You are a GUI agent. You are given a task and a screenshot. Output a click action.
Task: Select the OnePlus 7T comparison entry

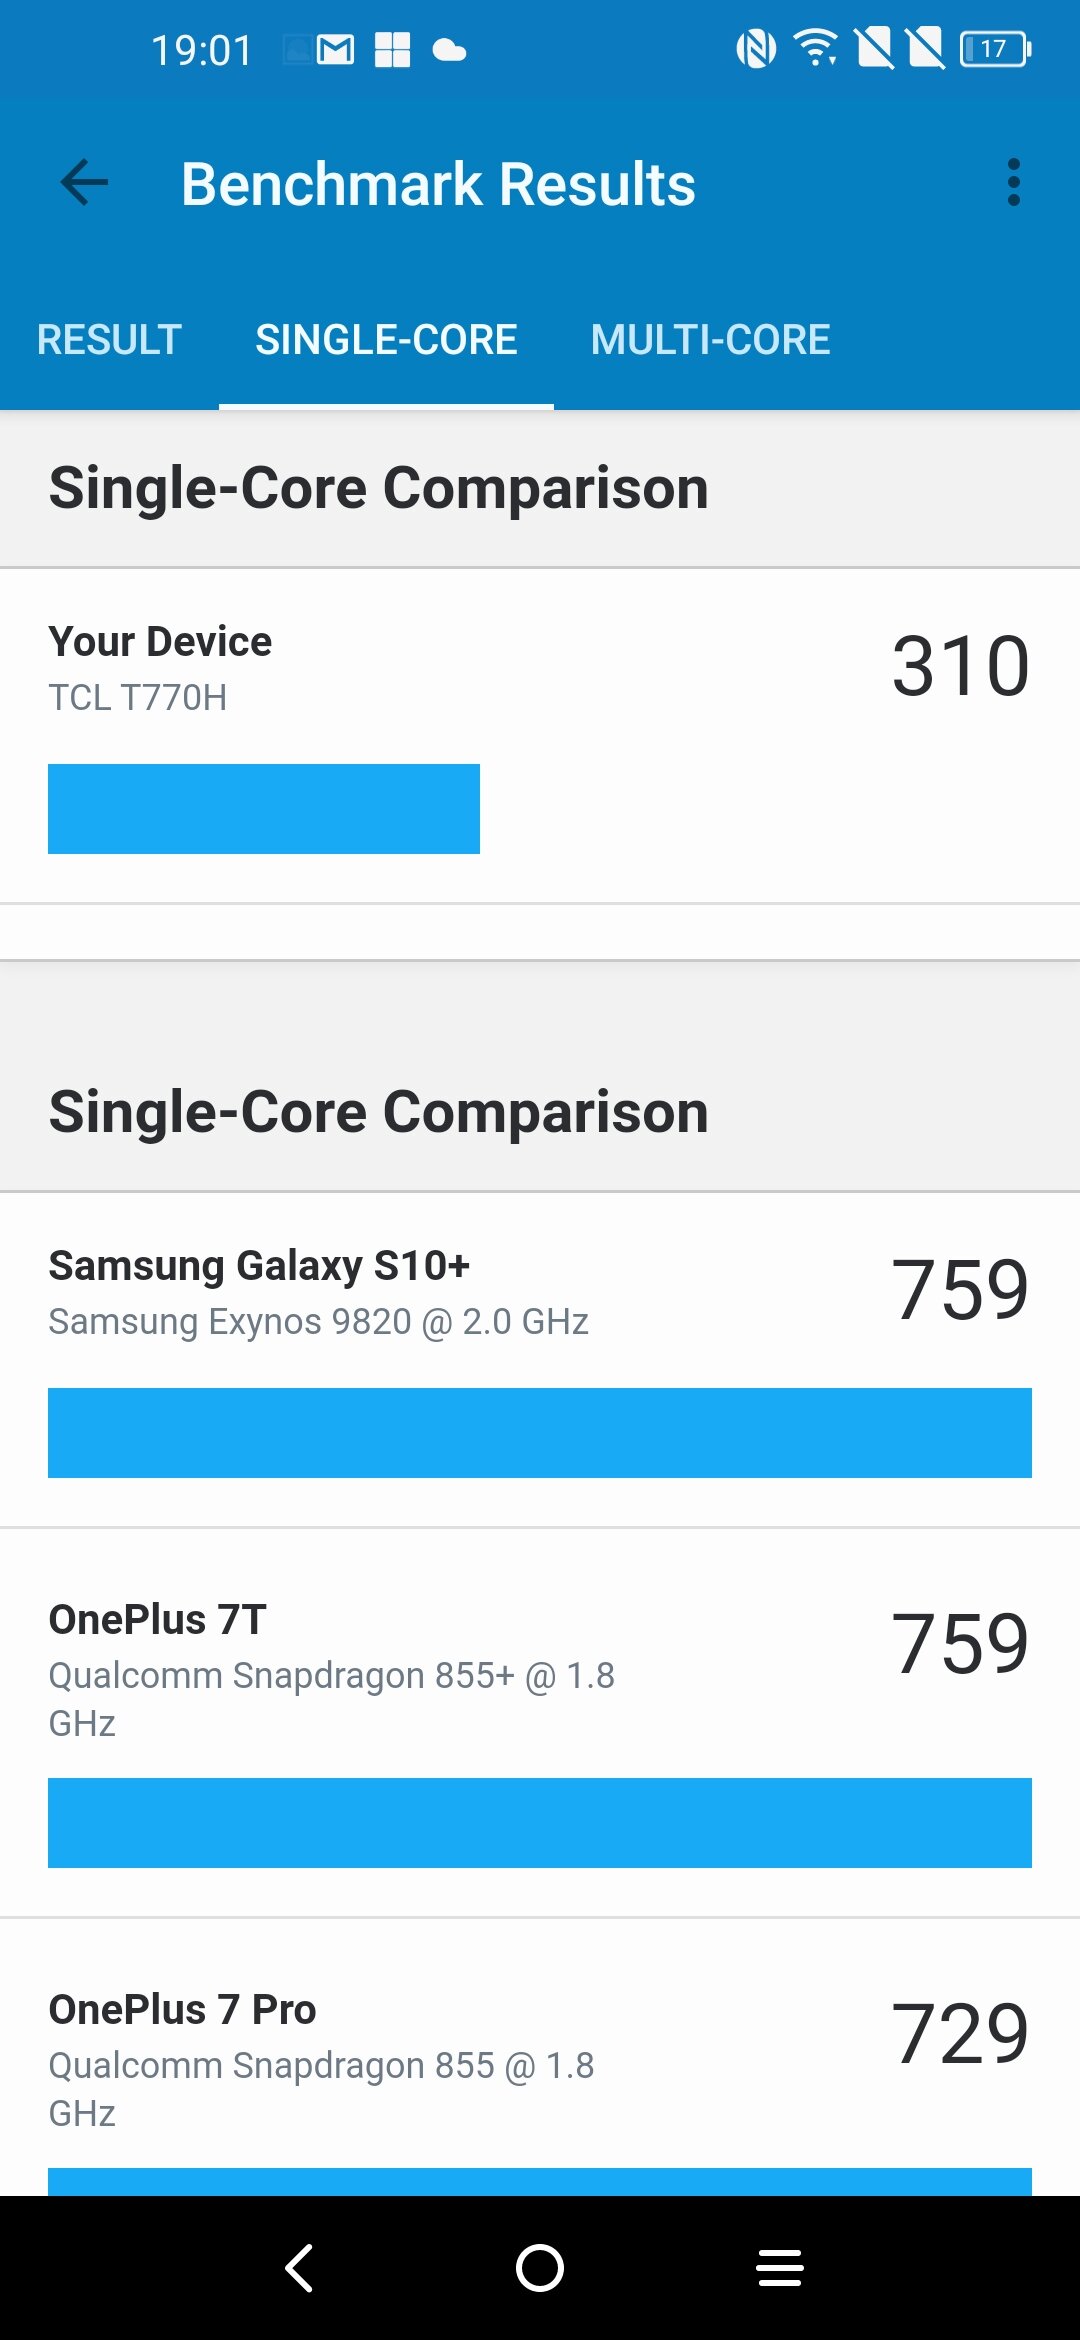pyautogui.click(x=540, y=1723)
